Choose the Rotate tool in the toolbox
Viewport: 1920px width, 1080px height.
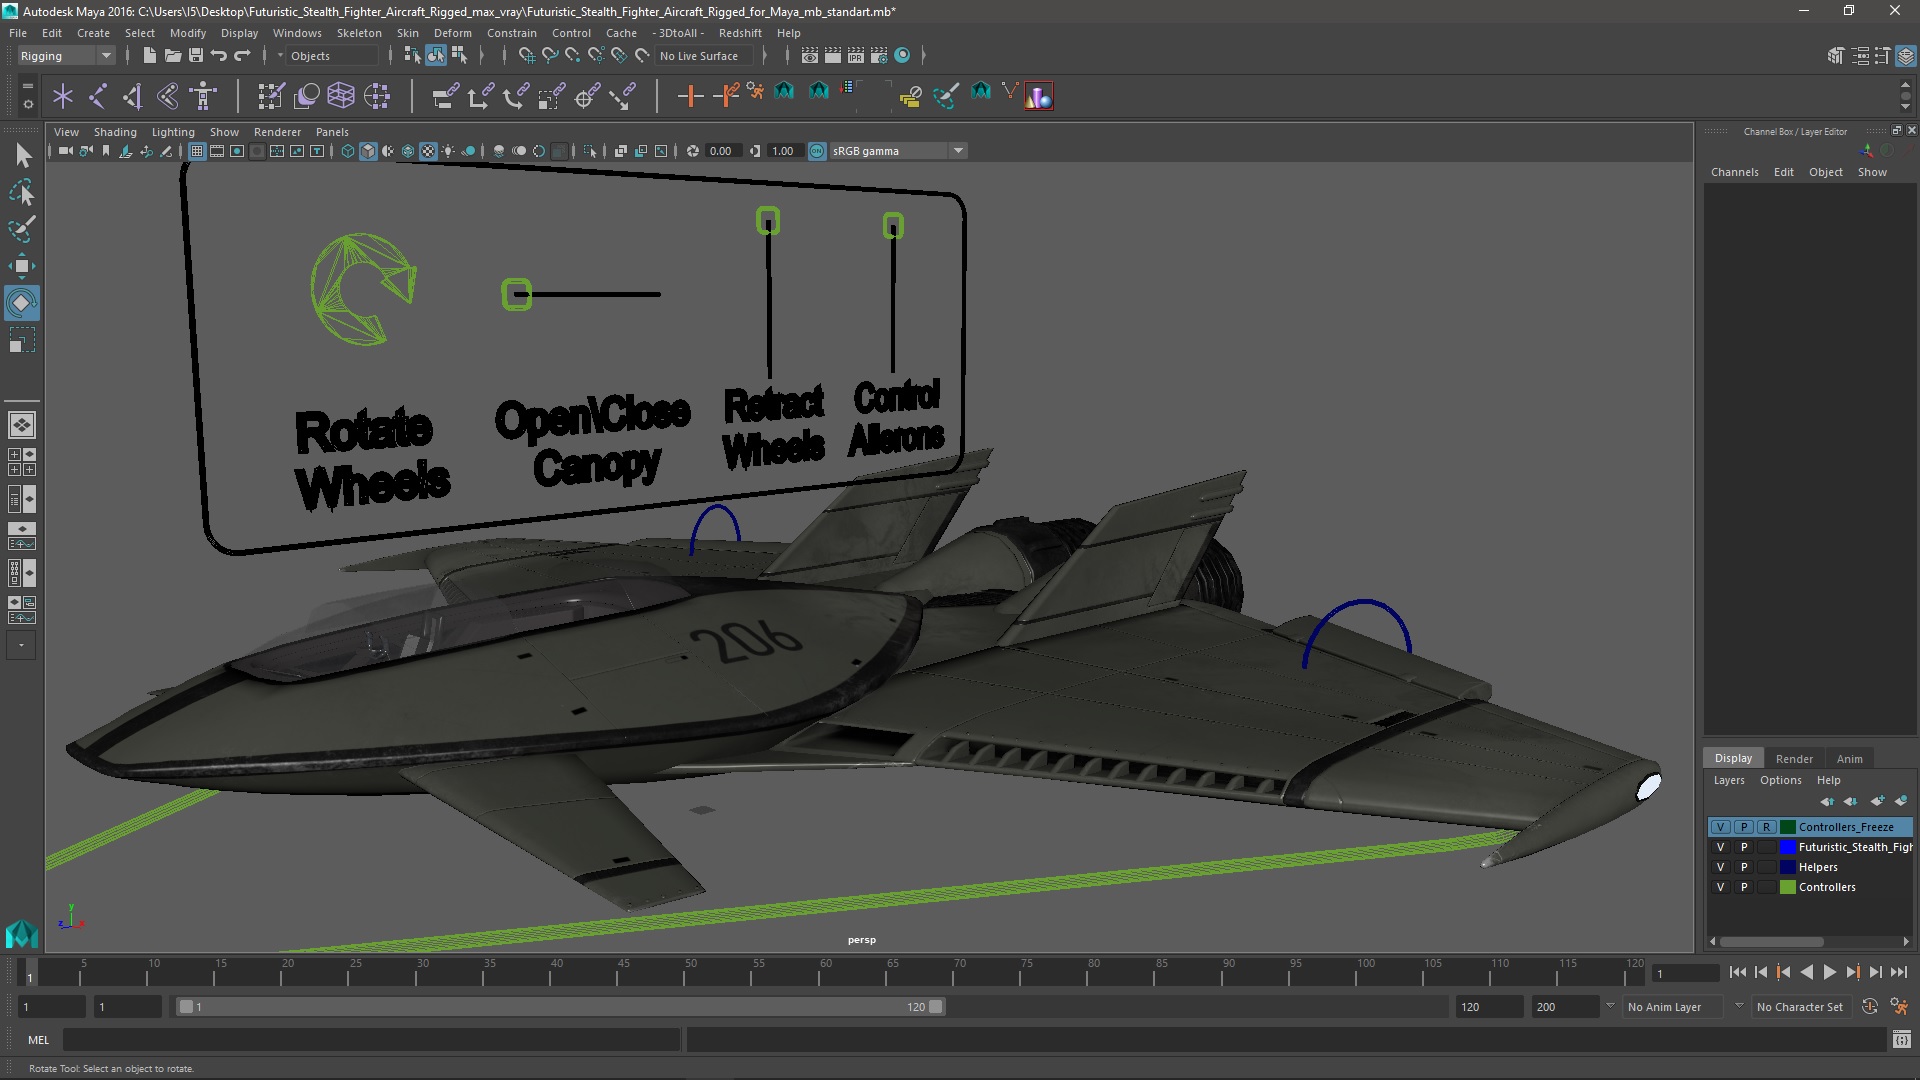[x=22, y=303]
